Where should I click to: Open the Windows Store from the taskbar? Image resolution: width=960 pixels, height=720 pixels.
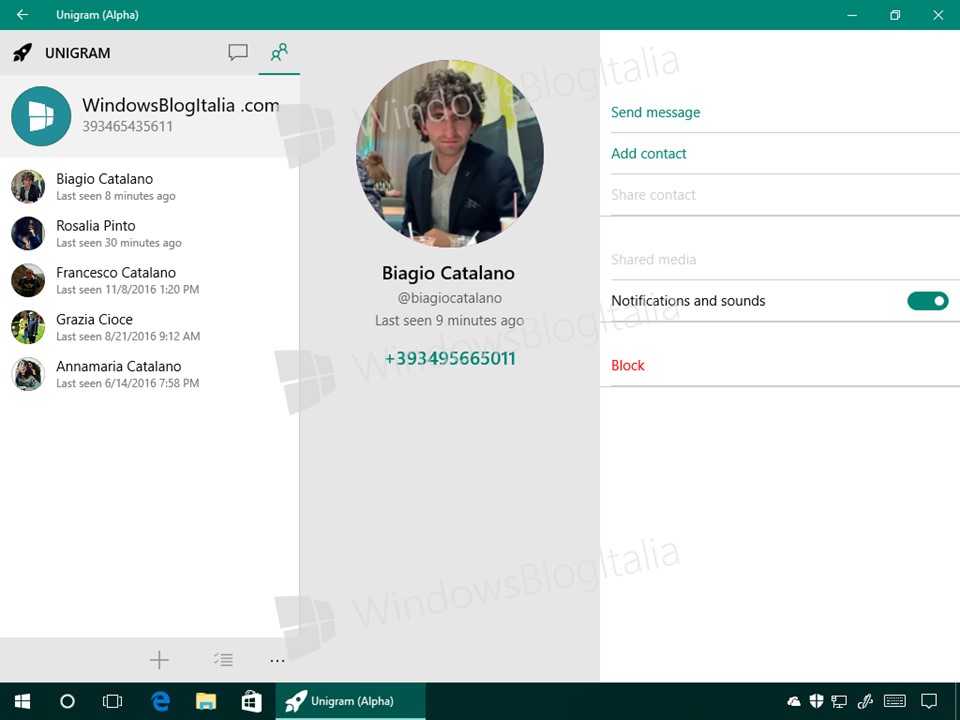251,701
